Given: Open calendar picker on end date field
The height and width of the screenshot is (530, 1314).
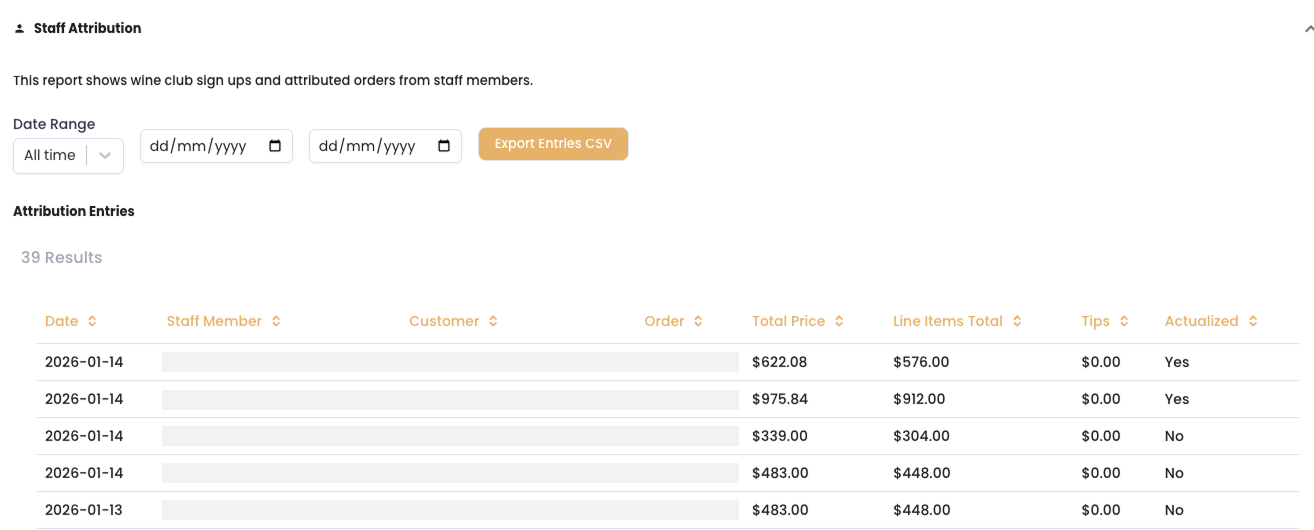Looking at the screenshot, I should [444, 146].
